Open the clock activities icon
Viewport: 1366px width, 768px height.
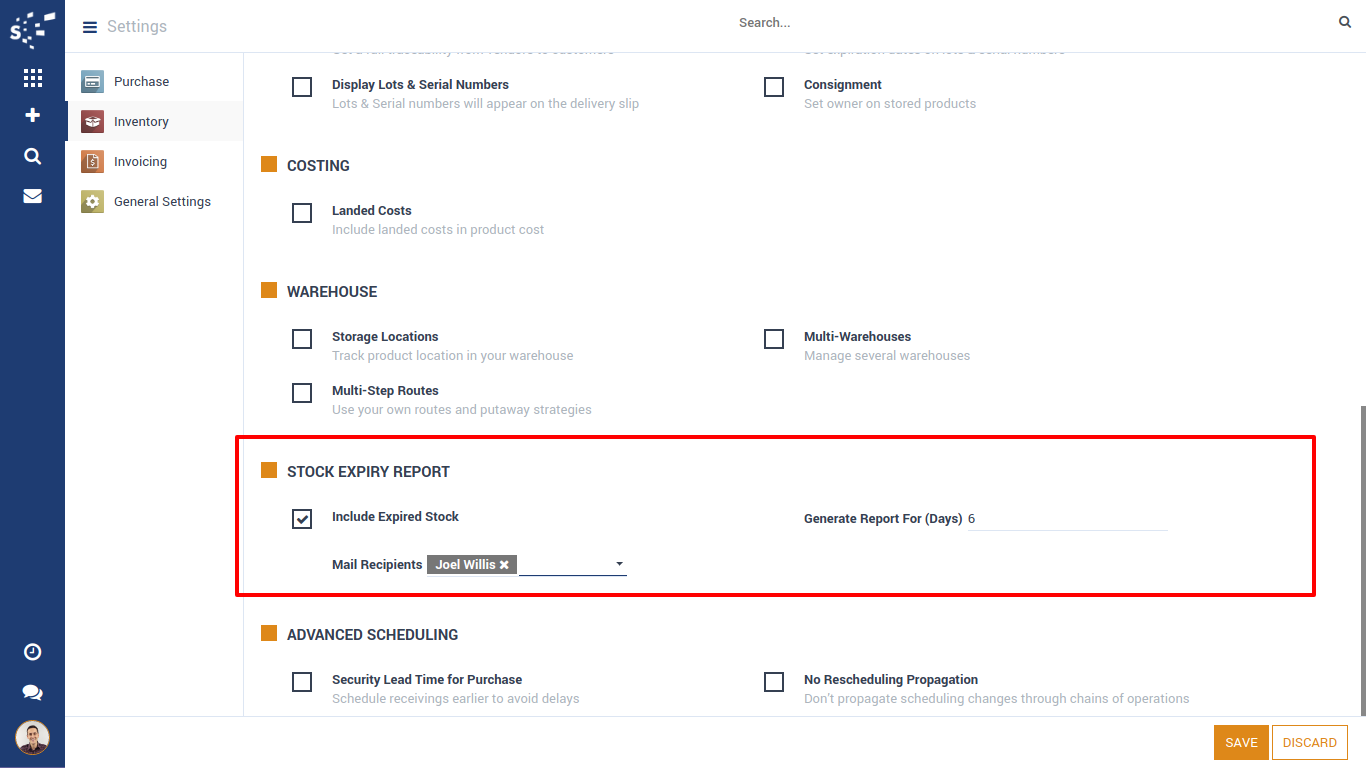pos(32,652)
